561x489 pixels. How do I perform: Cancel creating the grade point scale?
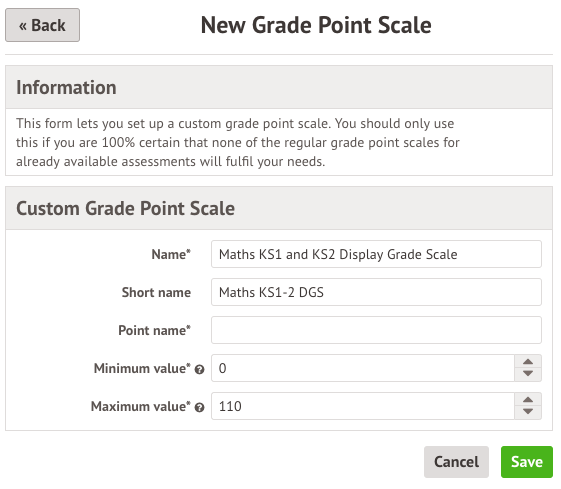pyautogui.click(x=456, y=462)
